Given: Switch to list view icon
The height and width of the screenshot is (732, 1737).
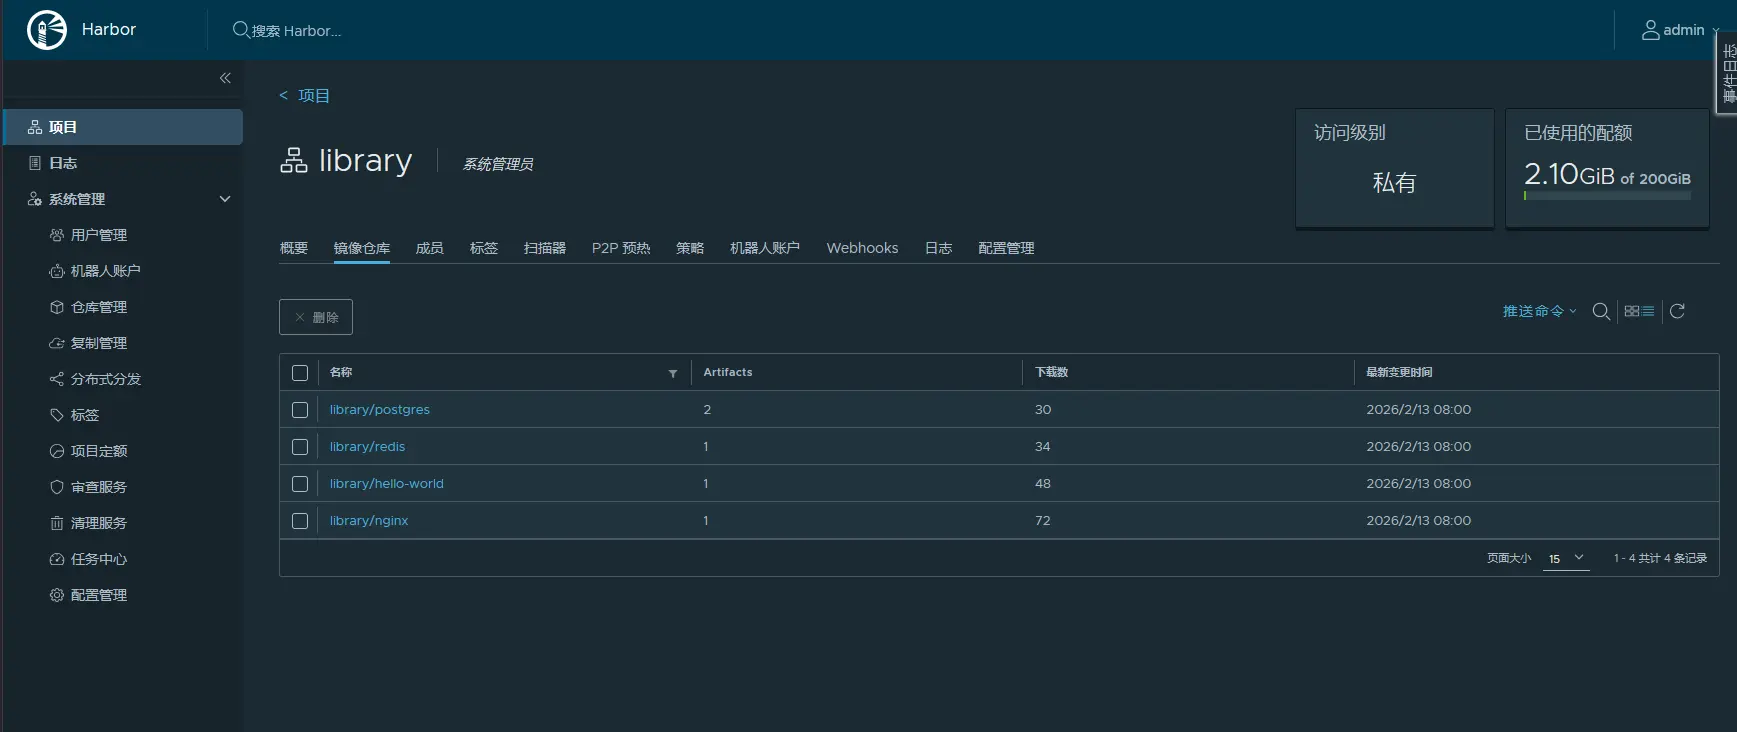Looking at the screenshot, I should point(1648,311).
